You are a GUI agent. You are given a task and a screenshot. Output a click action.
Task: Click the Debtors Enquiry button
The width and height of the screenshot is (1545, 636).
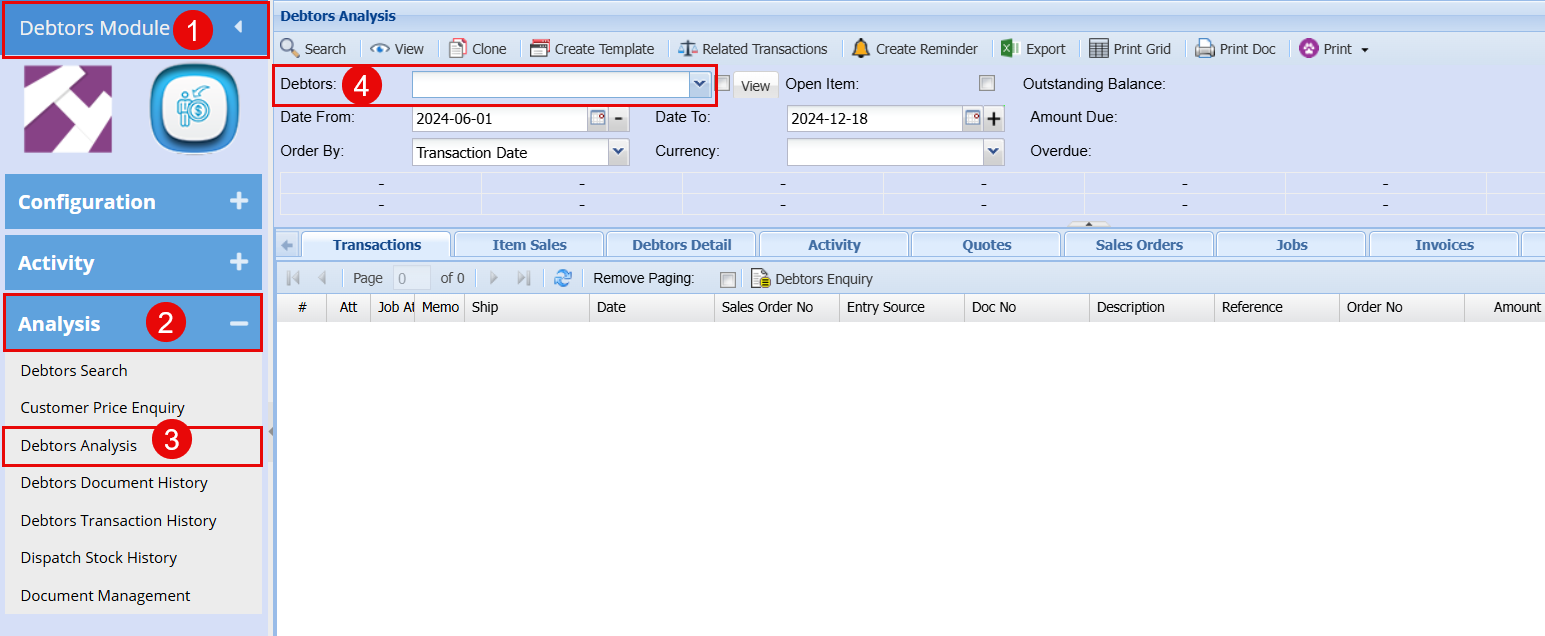(x=812, y=279)
